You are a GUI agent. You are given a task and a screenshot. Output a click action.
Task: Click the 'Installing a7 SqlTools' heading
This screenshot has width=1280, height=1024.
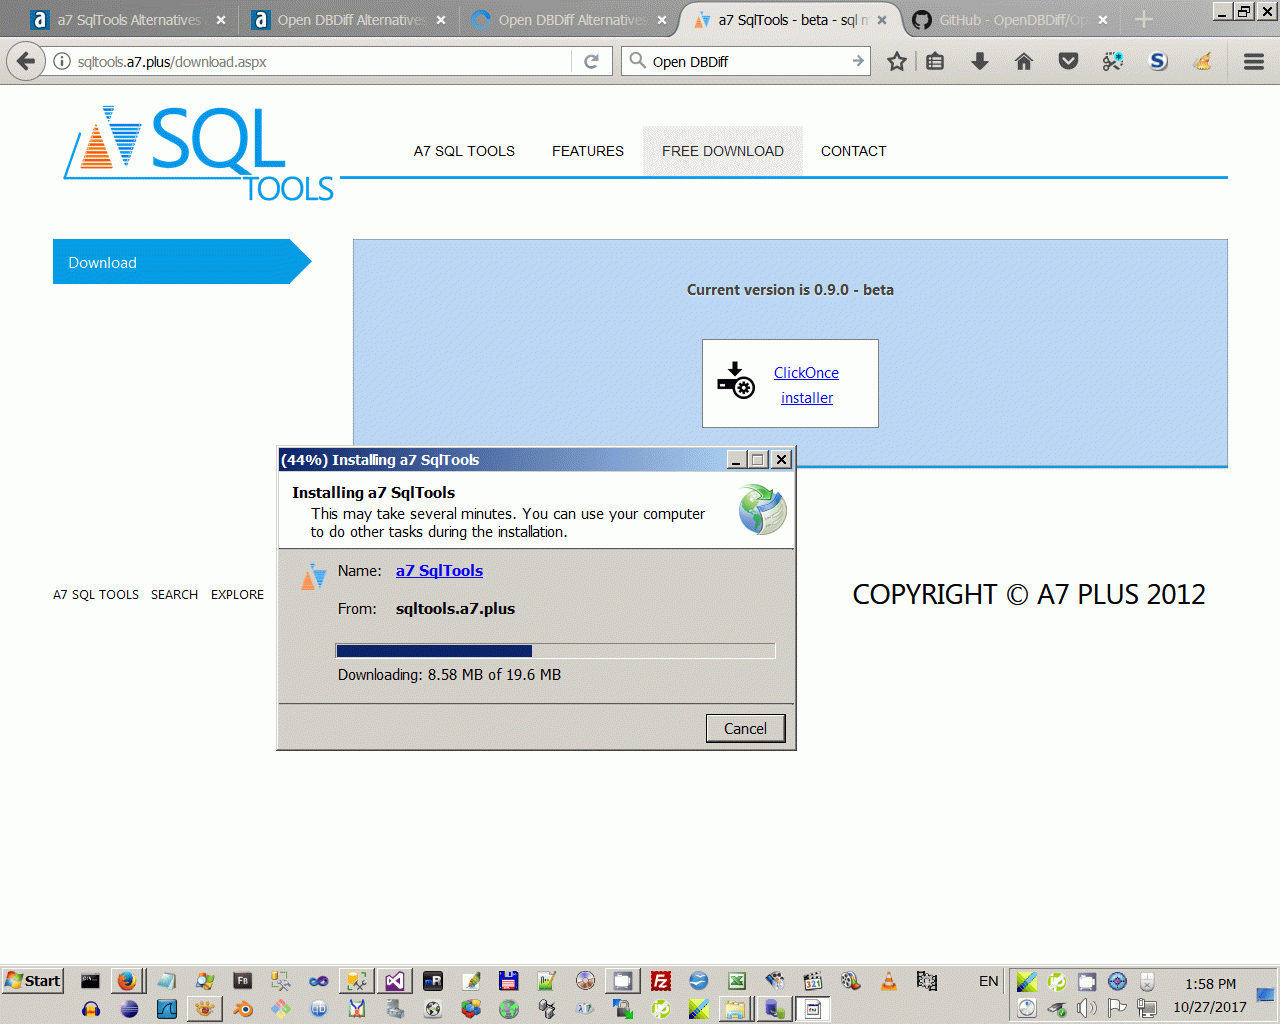click(373, 492)
